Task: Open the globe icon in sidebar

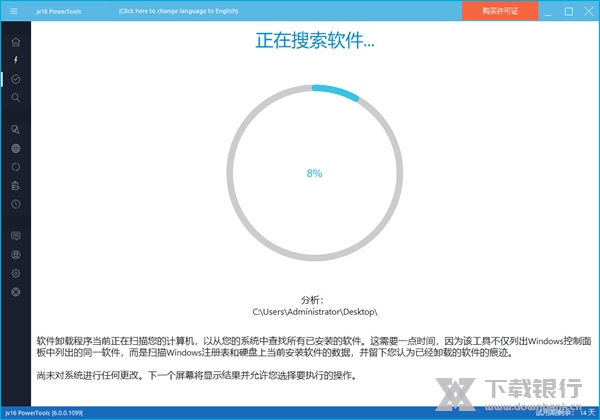Action: tap(15, 148)
